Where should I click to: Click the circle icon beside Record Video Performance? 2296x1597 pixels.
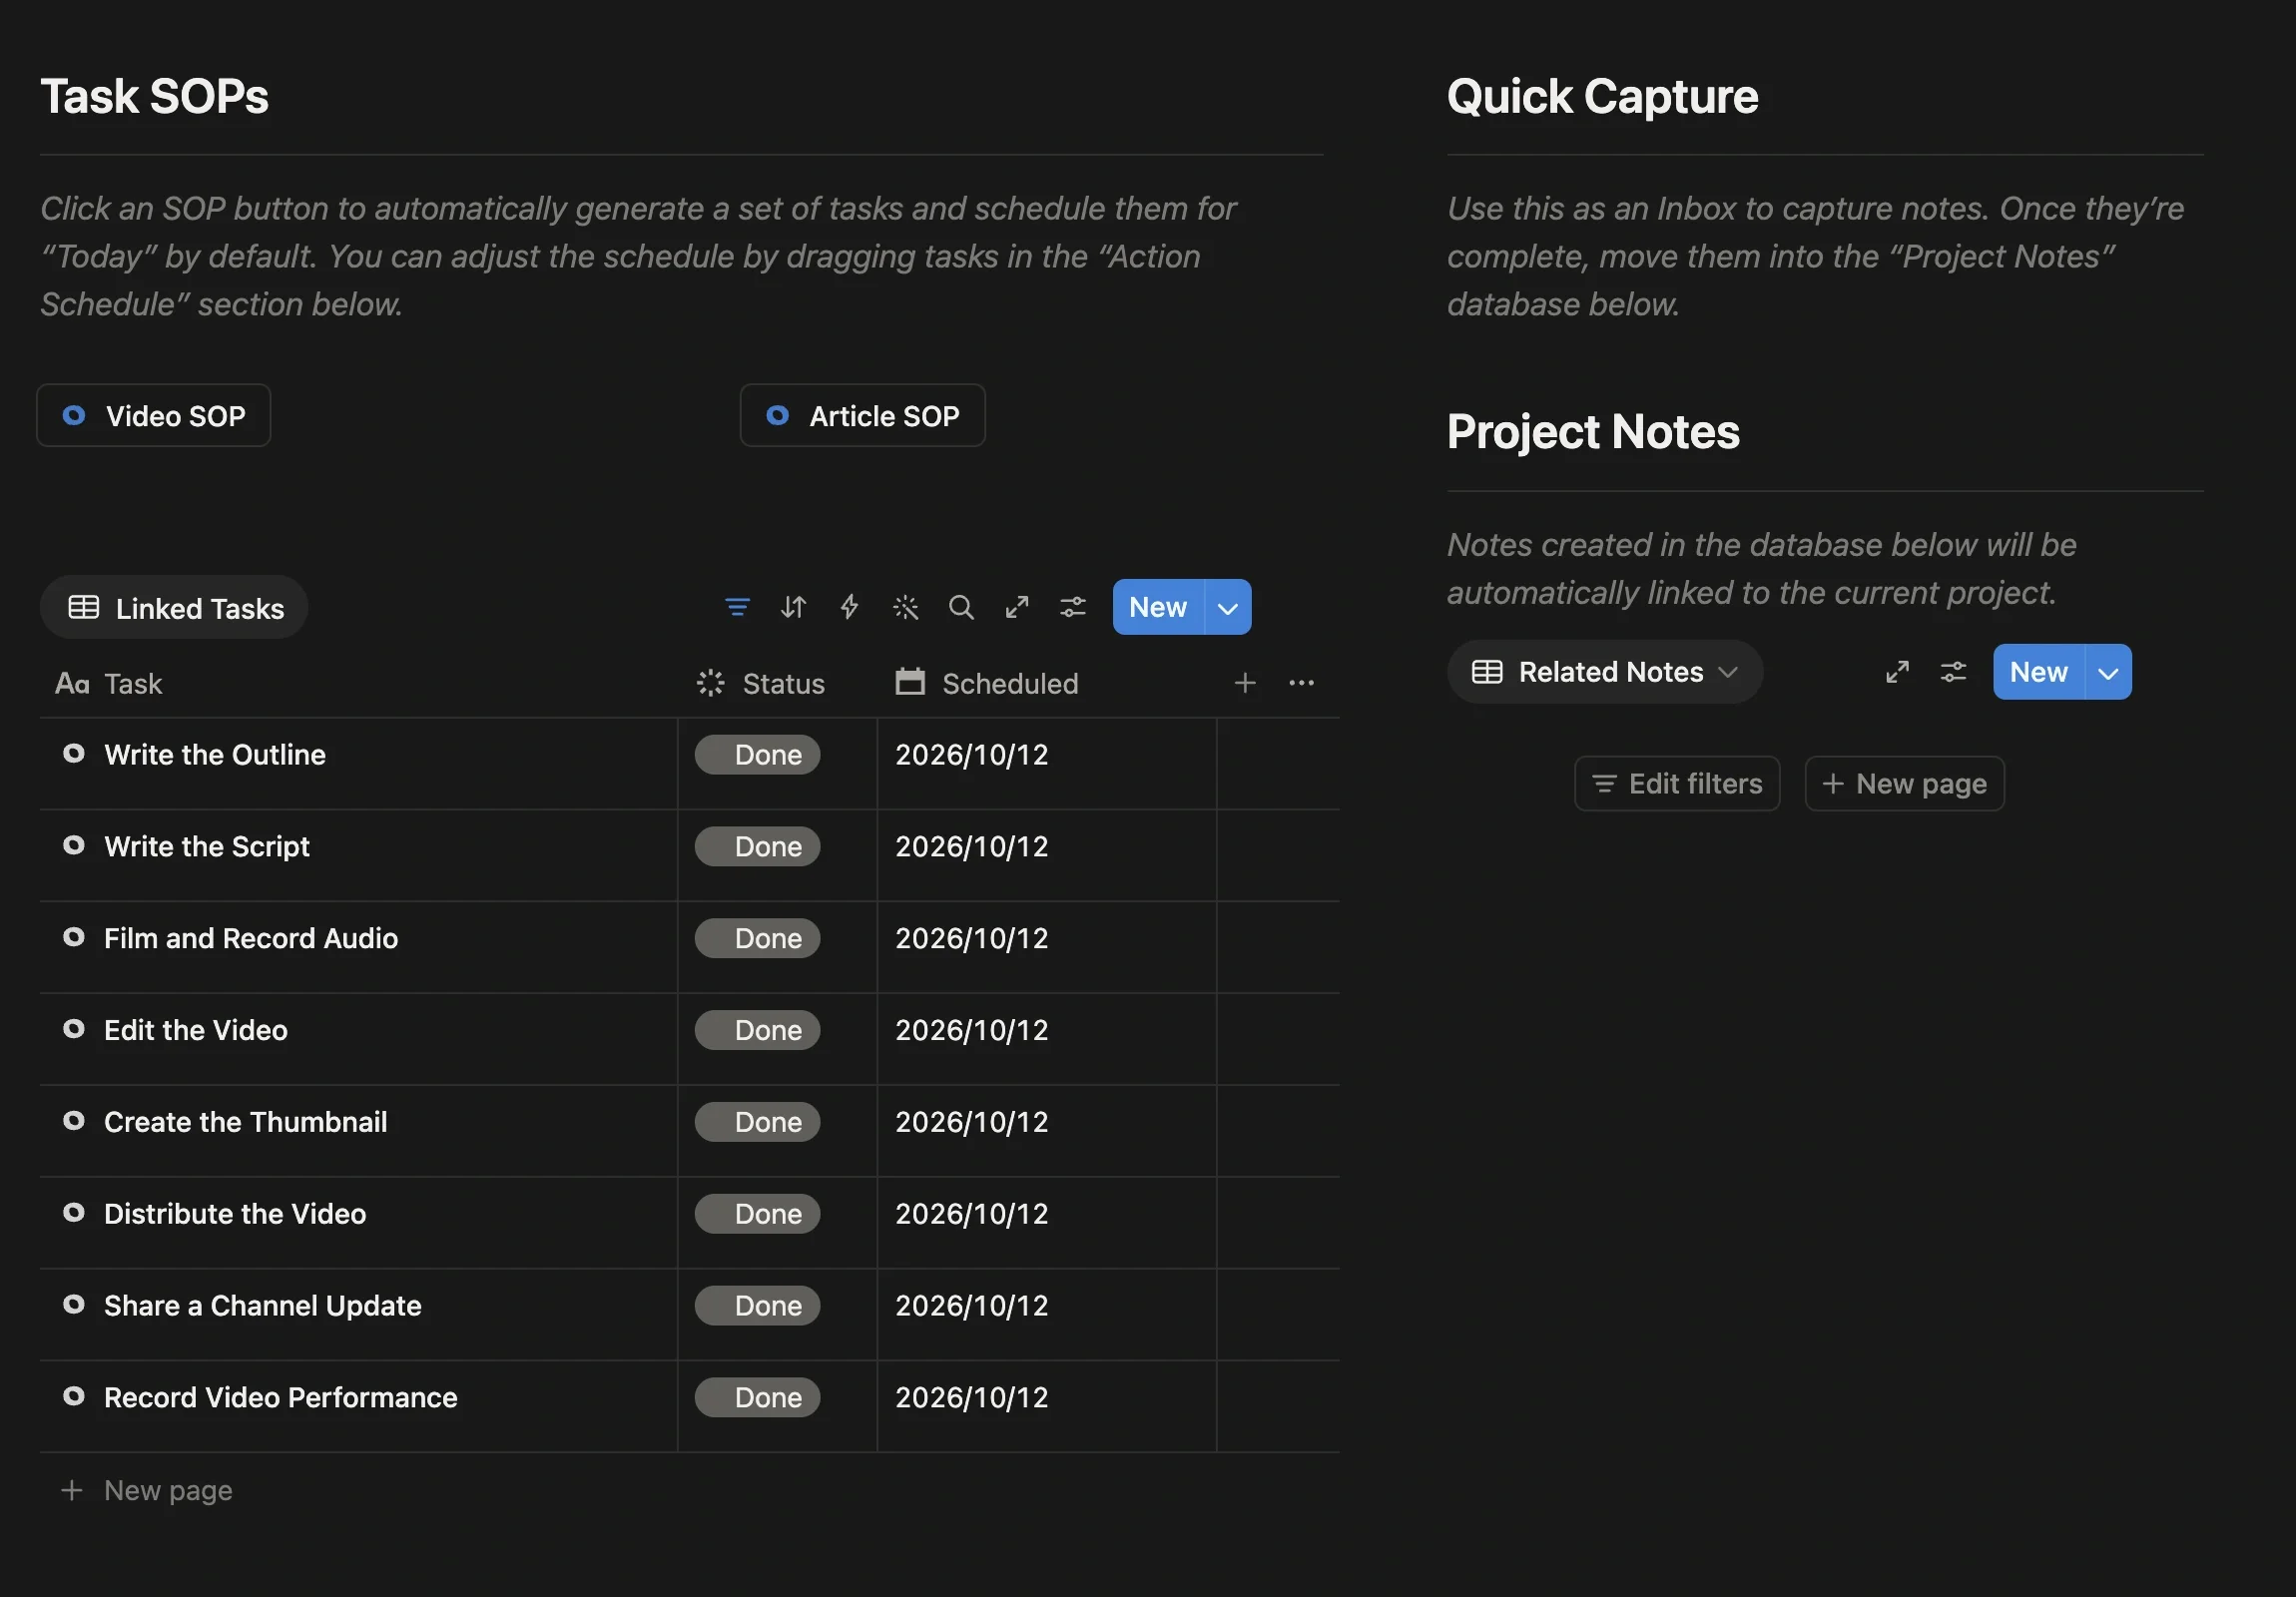[x=73, y=1396]
